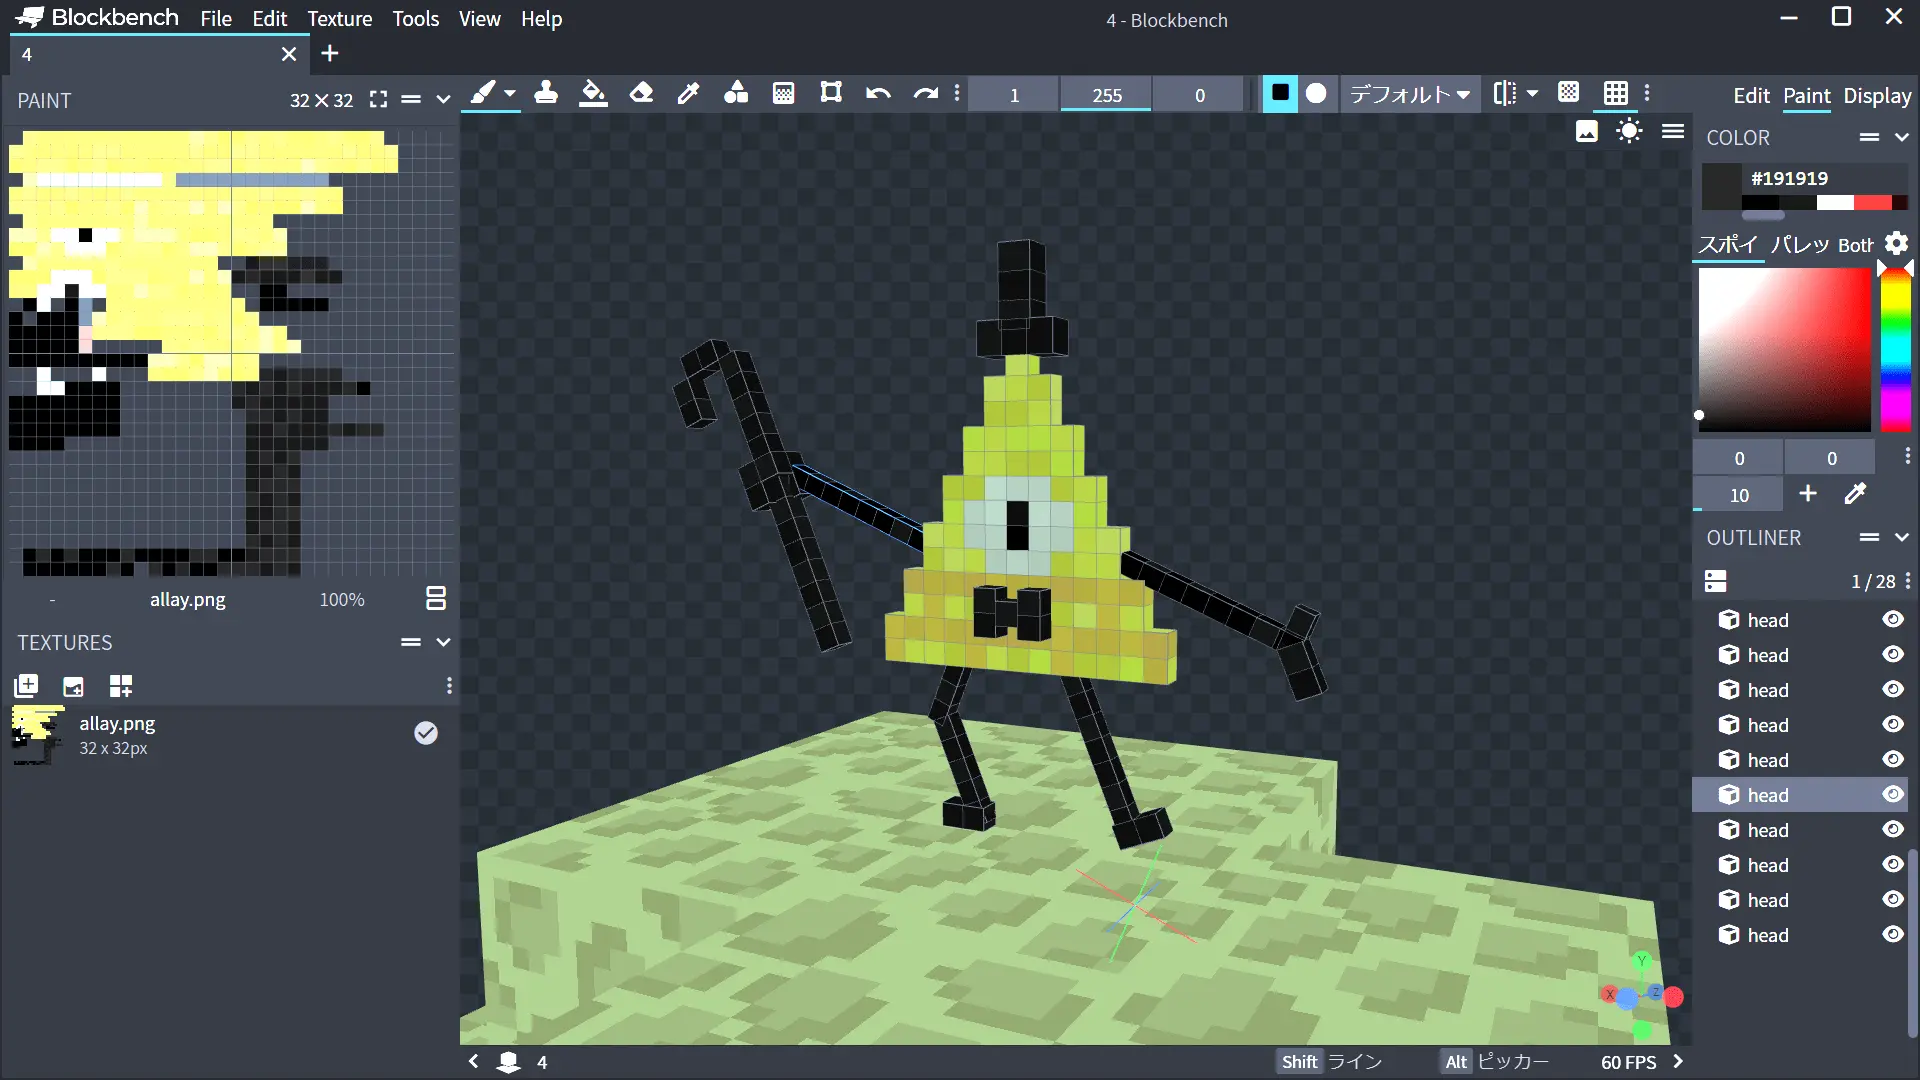1920x1080 pixels.
Task: Collapse the TEXTURES panel chevron
Action: [443, 643]
